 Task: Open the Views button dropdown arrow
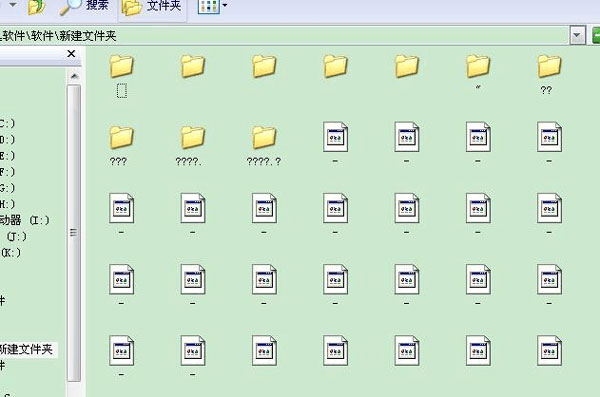point(225,5)
